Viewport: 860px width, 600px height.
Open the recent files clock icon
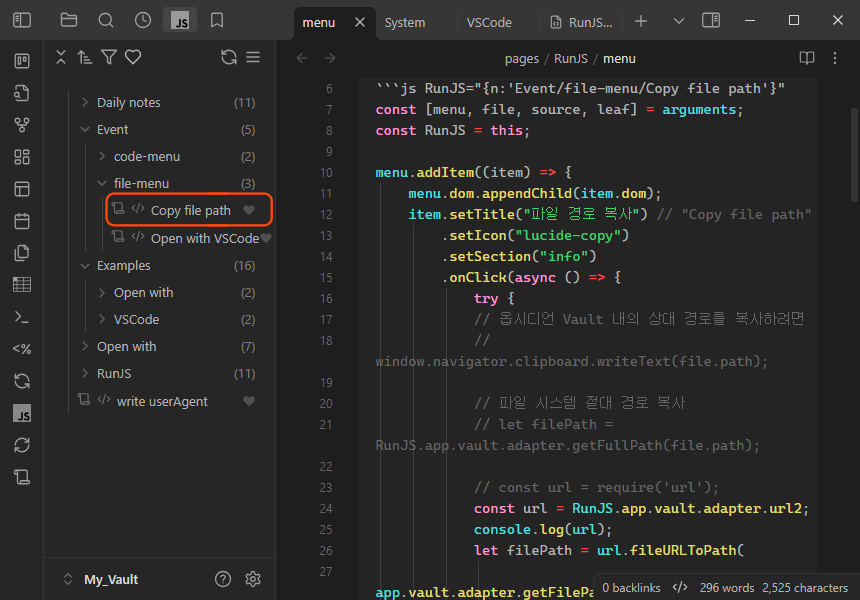coord(143,20)
